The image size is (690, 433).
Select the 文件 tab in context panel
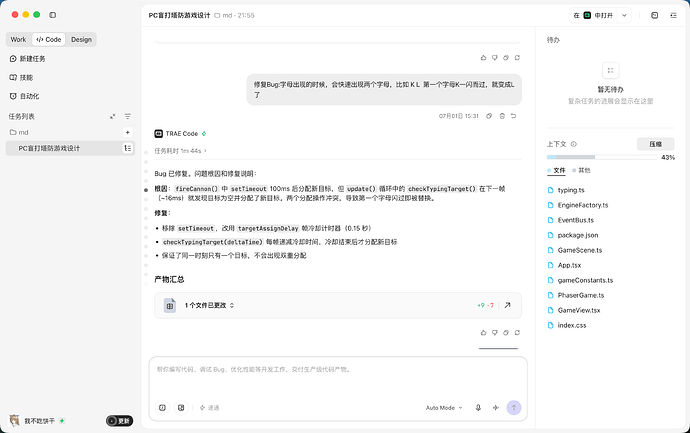coord(556,170)
